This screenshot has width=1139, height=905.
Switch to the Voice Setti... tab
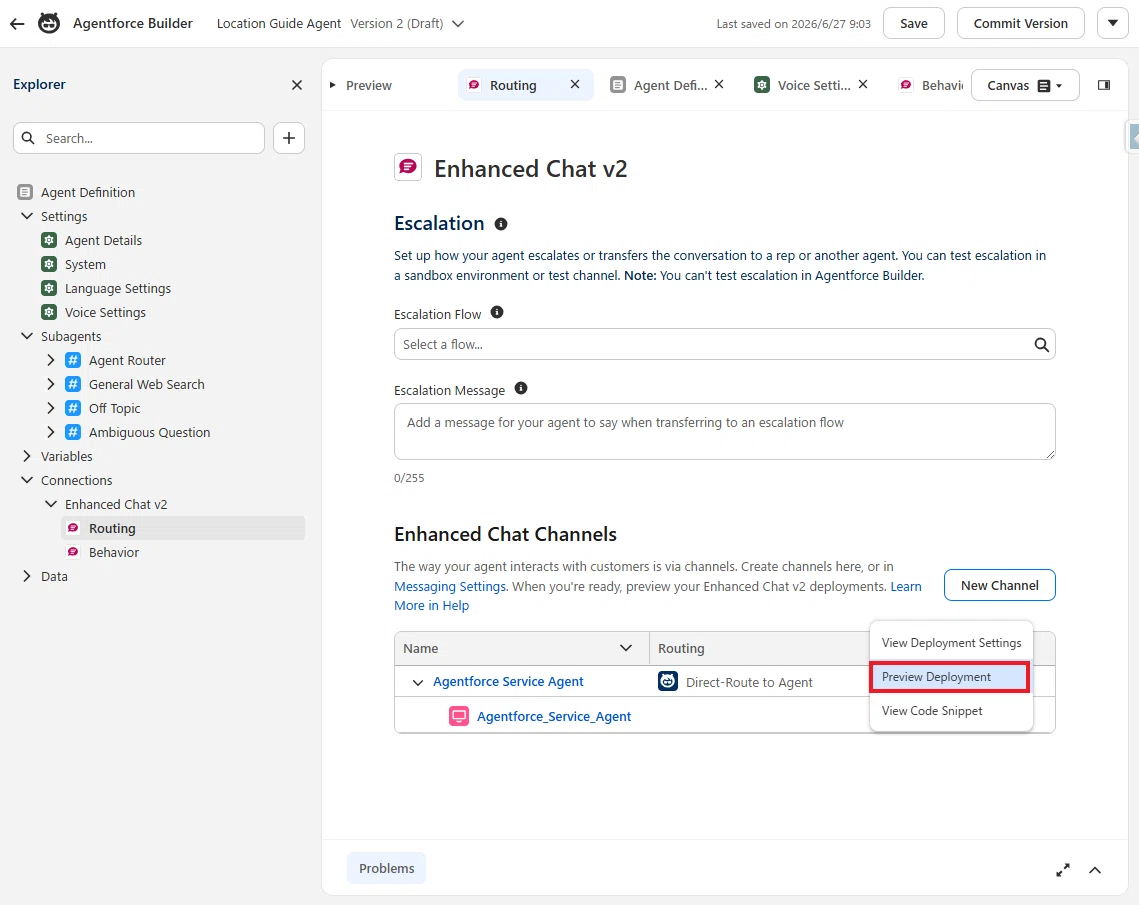click(x=802, y=85)
